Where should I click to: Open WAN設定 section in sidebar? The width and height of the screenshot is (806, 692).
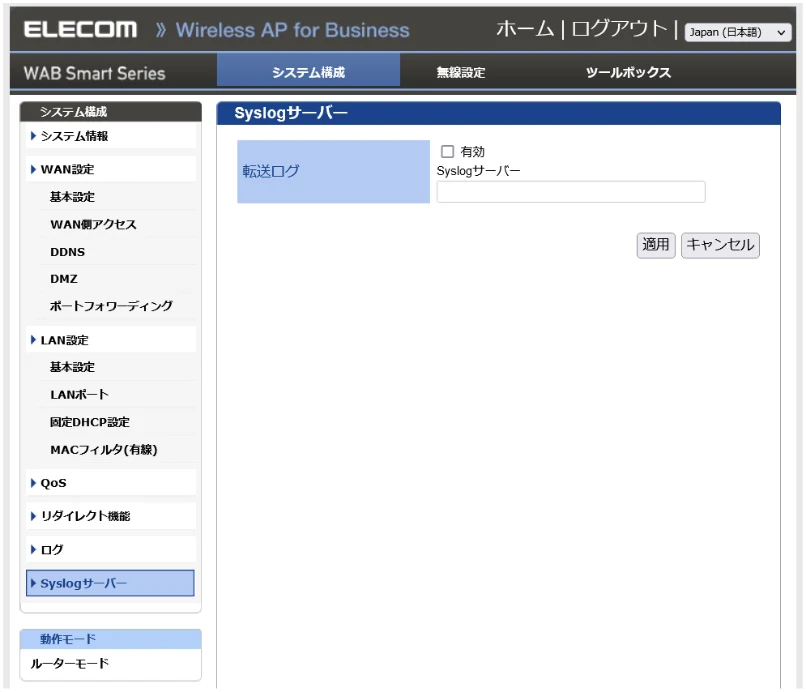pyautogui.click(x=111, y=169)
